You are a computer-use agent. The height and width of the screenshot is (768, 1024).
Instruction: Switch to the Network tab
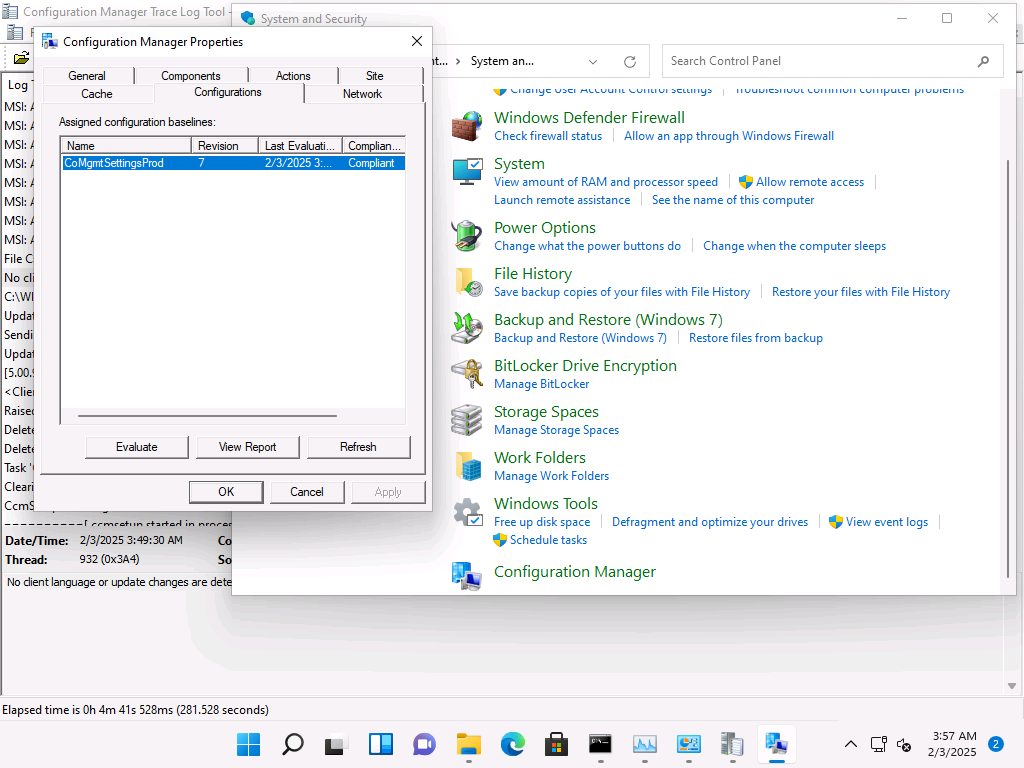pyautogui.click(x=362, y=94)
